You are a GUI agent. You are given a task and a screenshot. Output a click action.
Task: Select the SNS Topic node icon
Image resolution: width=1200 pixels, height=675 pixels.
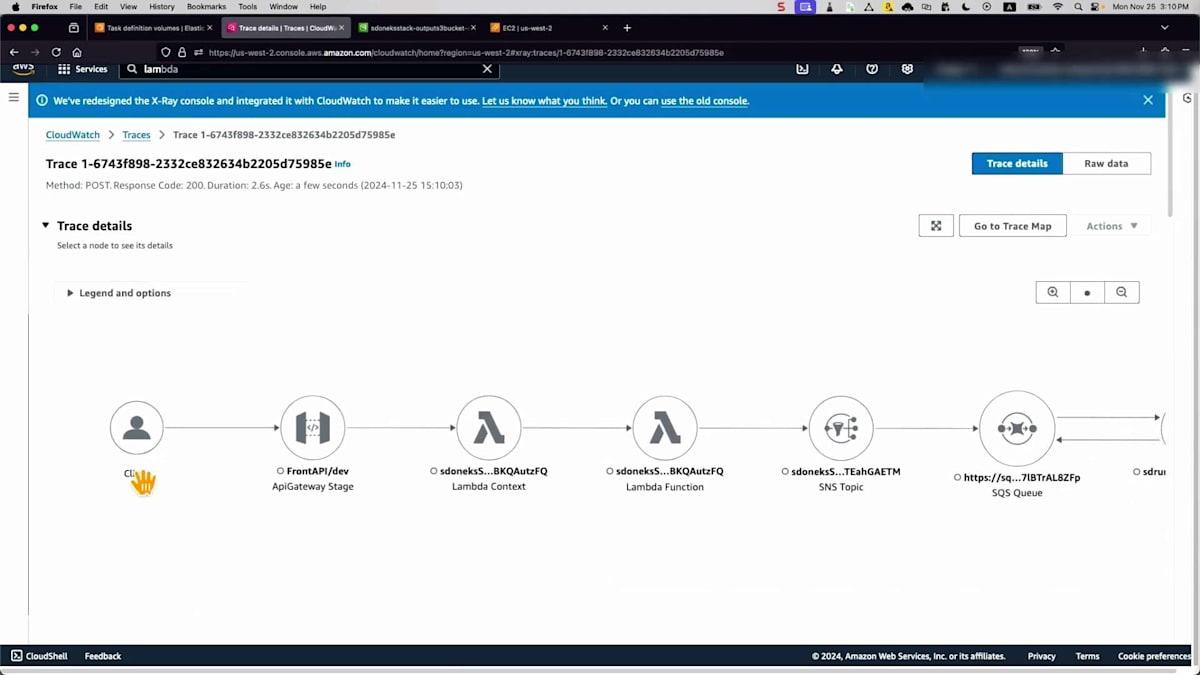coord(841,428)
